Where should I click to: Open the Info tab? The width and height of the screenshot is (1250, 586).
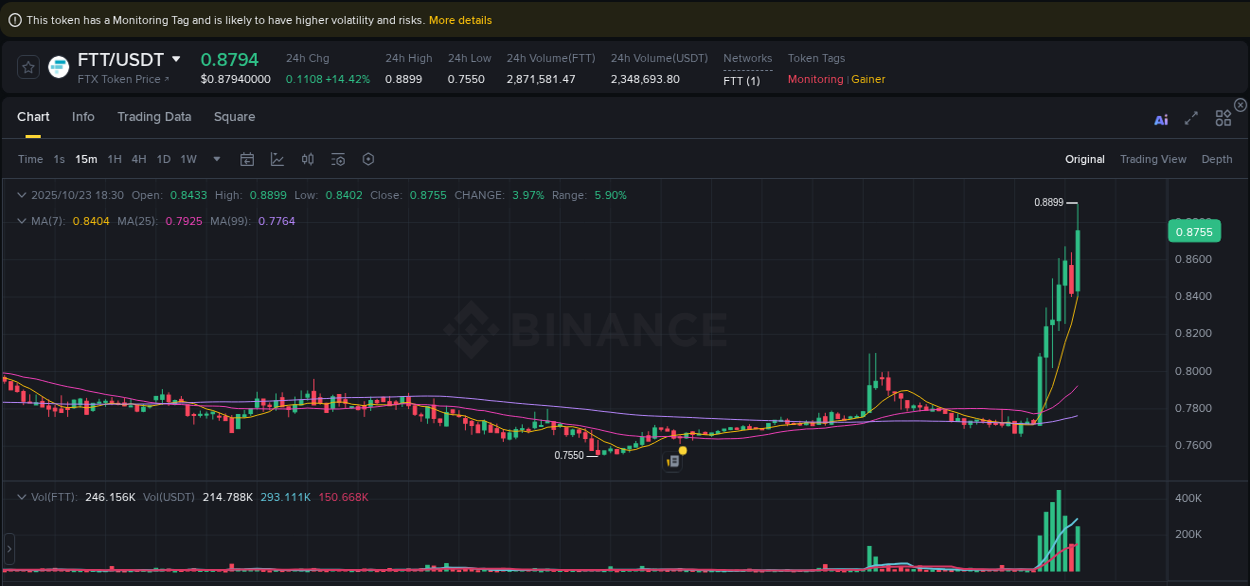[x=83, y=117]
